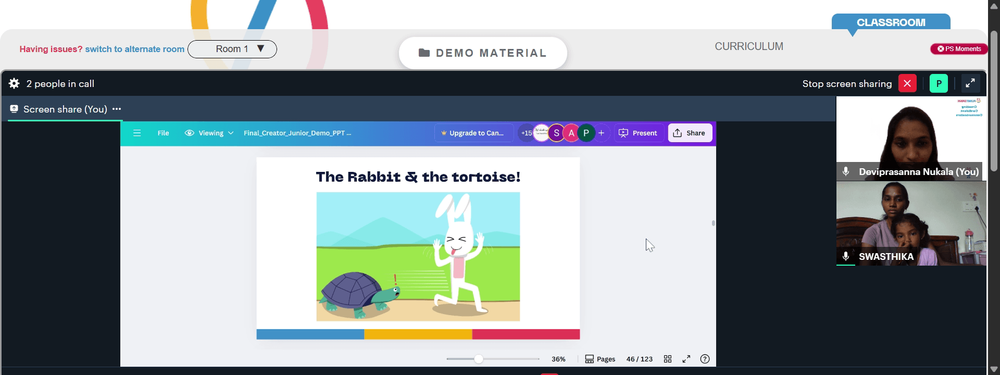Add a collaborator with plus icon
This screenshot has width=1000, height=375.
tap(601, 133)
